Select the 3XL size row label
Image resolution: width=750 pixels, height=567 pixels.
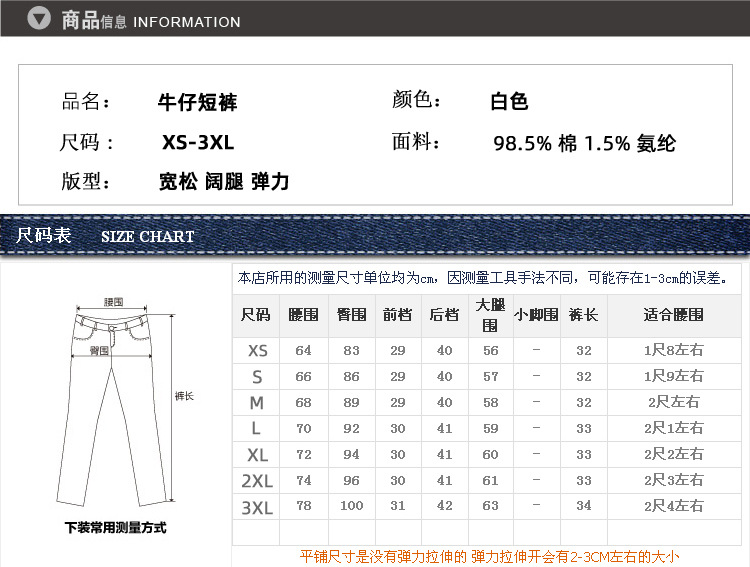pyautogui.click(x=257, y=508)
